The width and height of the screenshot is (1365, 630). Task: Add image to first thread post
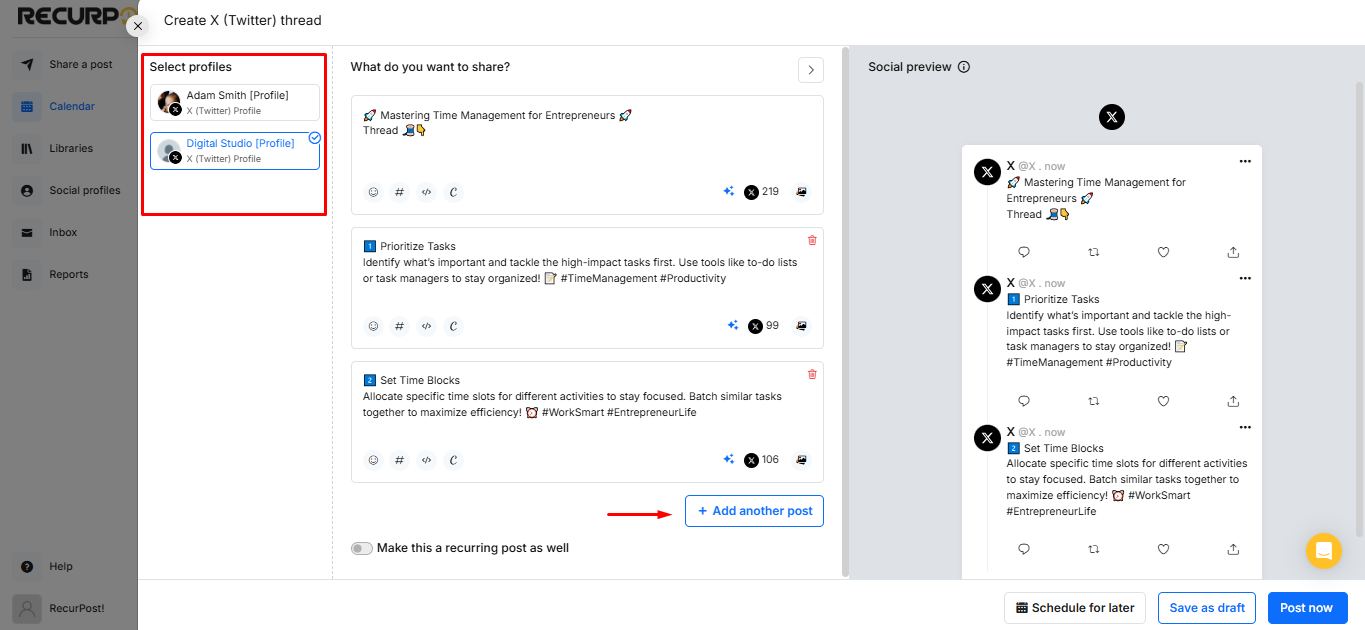(x=801, y=192)
